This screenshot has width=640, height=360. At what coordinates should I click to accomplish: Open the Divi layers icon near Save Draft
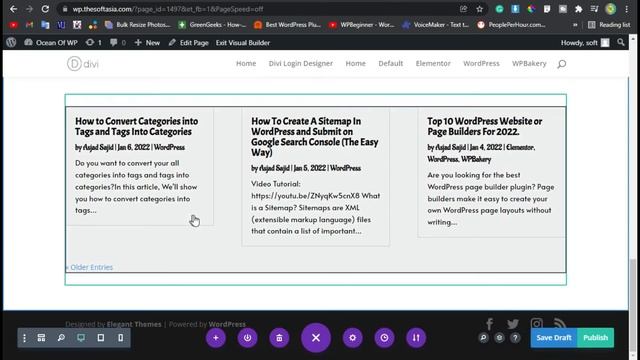499,338
